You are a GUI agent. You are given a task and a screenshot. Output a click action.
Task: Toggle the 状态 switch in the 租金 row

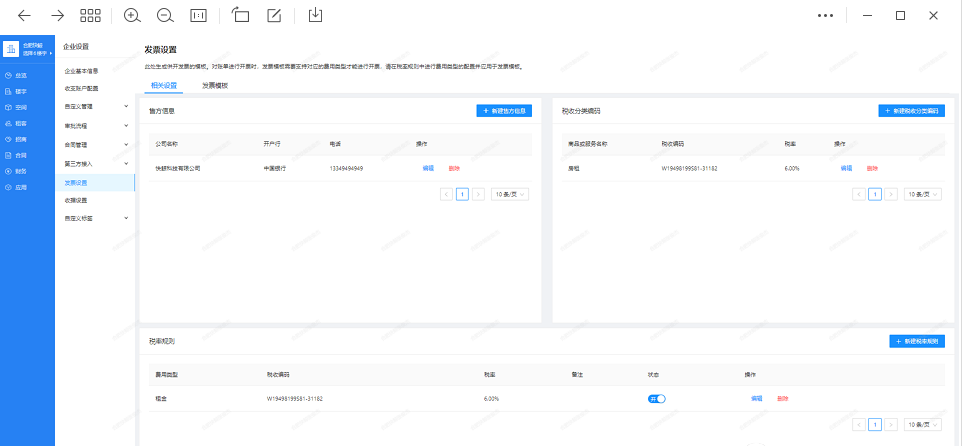(x=656, y=398)
